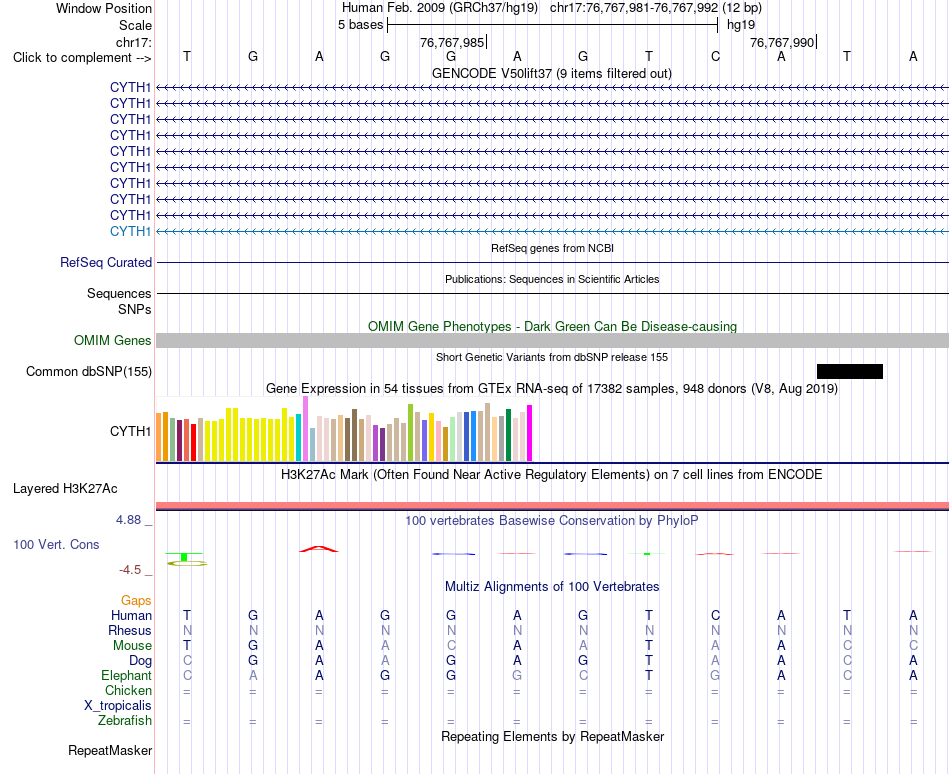Click the Sequences track label
This screenshot has width=950, height=774.
(x=119, y=294)
